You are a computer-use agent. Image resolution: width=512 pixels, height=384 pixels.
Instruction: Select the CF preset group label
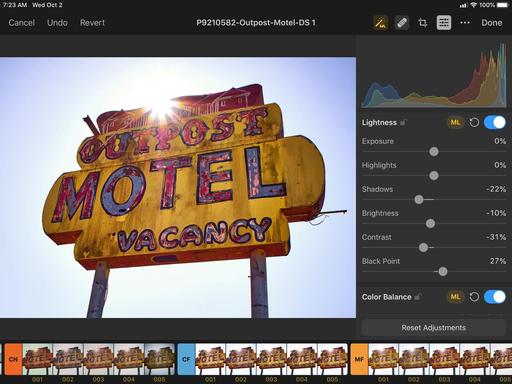(x=186, y=359)
